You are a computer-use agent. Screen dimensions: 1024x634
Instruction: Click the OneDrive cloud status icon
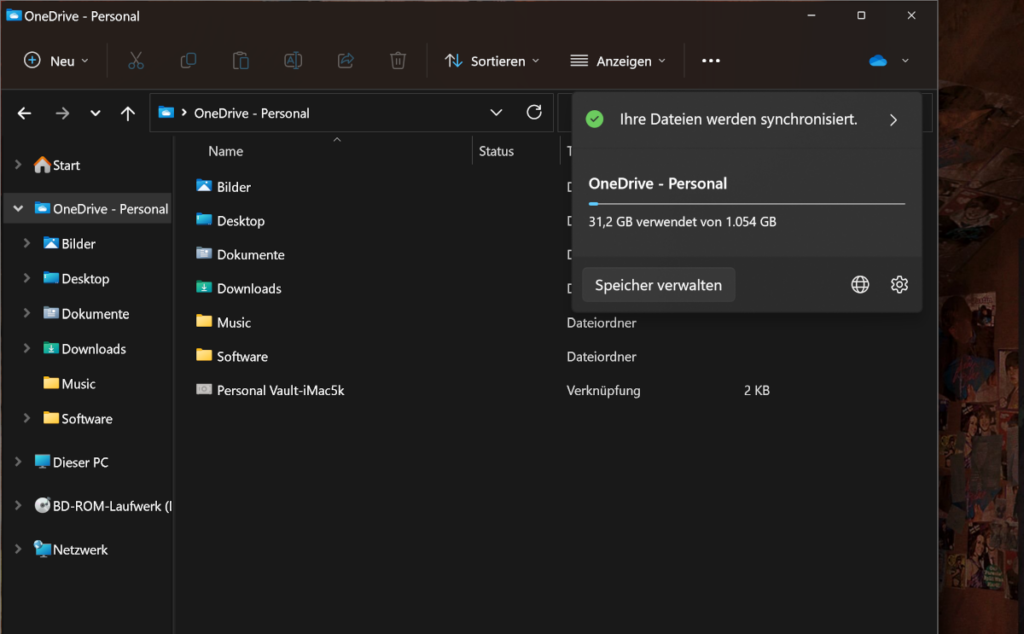pyautogui.click(x=878, y=61)
